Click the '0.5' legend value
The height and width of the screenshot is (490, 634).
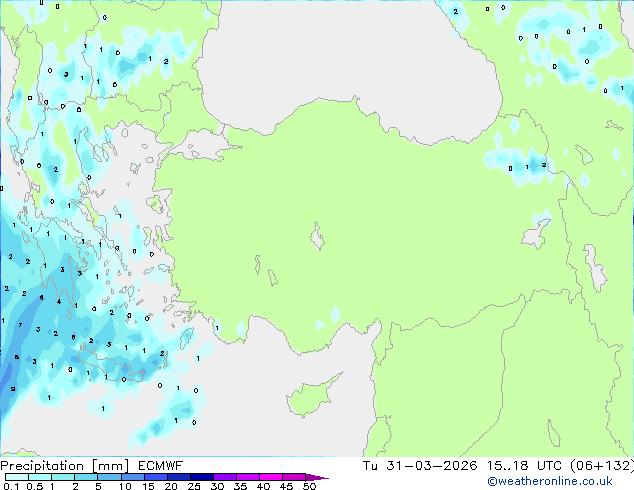[x=34, y=486]
